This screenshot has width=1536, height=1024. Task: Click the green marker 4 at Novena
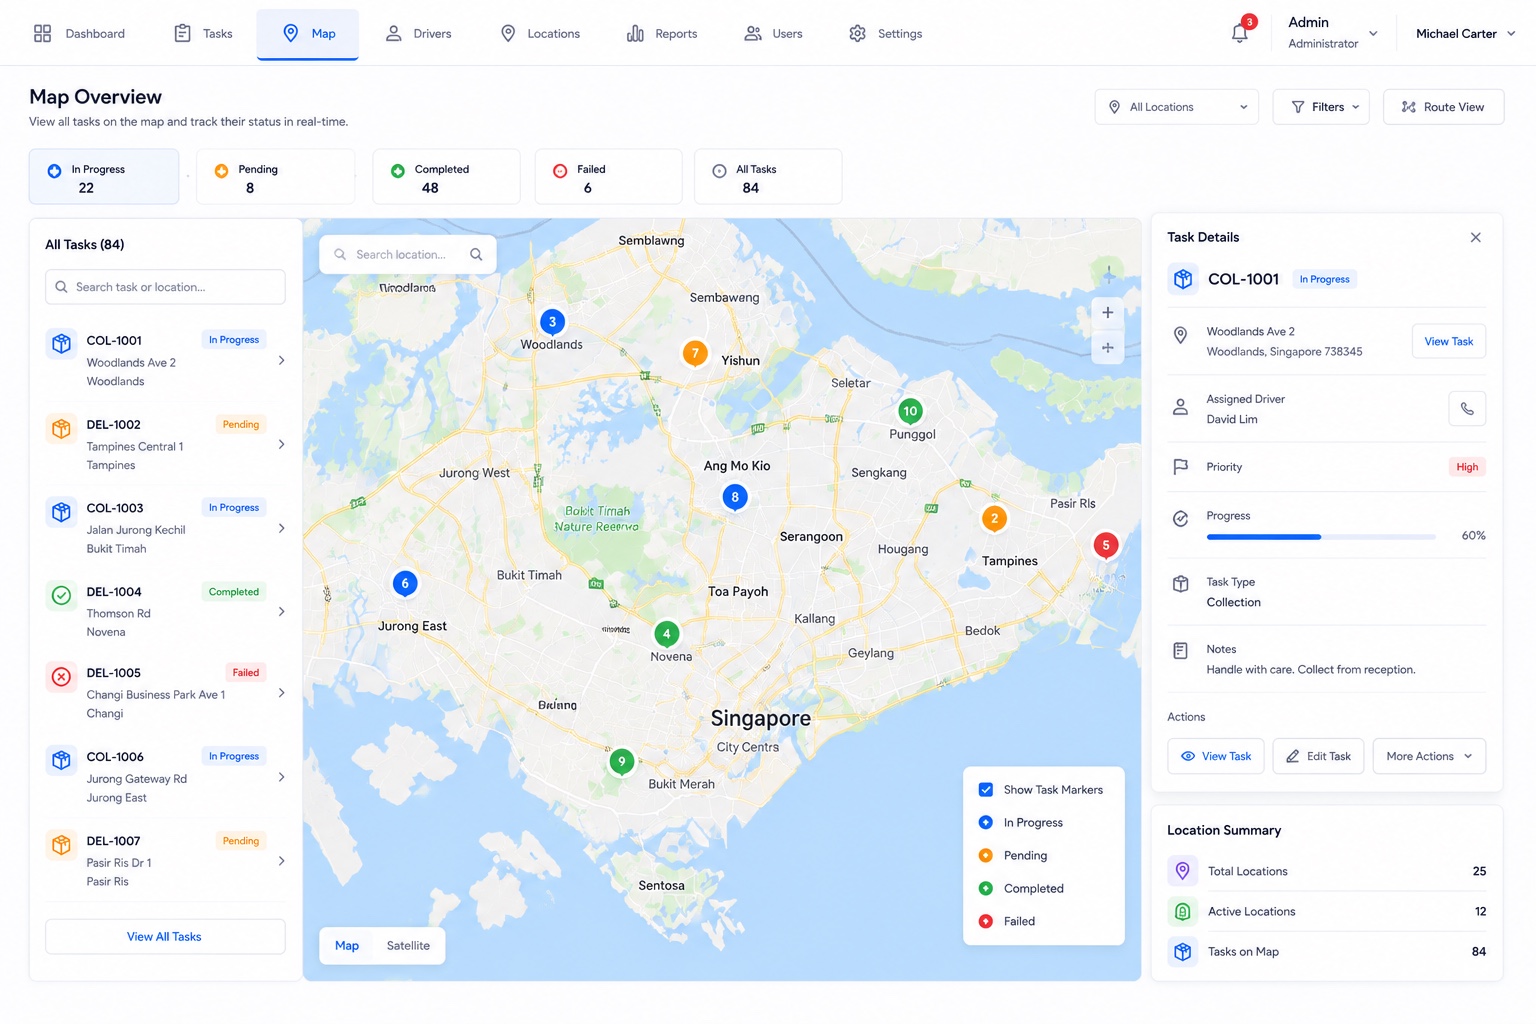click(667, 634)
